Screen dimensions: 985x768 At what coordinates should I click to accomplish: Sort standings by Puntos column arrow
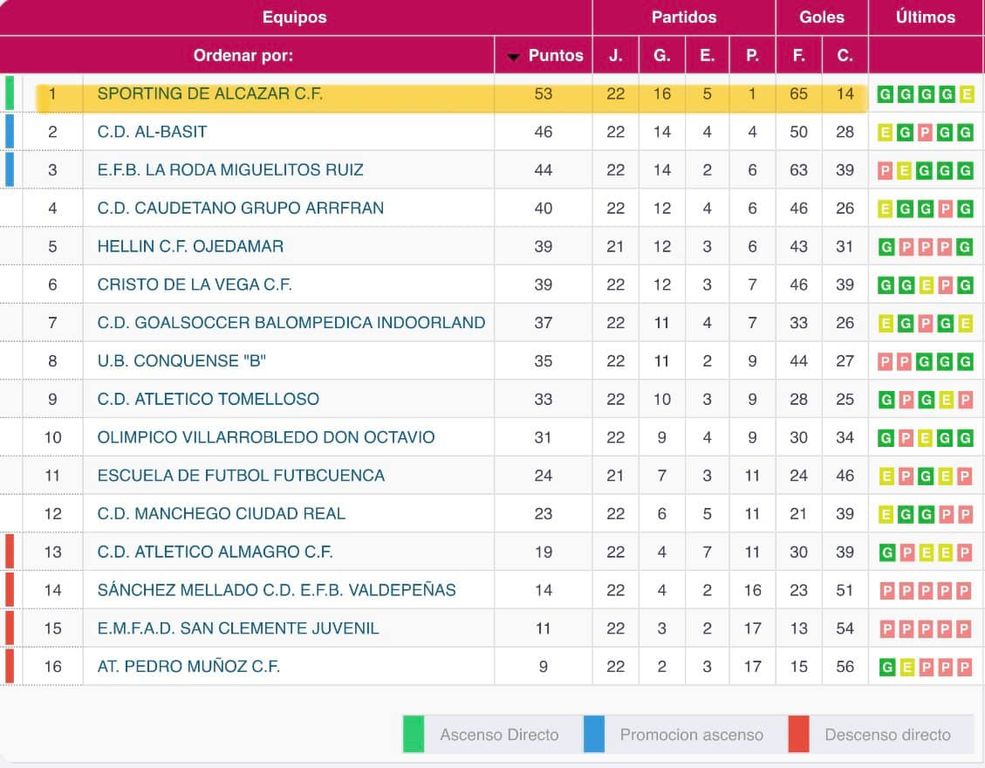point(544,56)
